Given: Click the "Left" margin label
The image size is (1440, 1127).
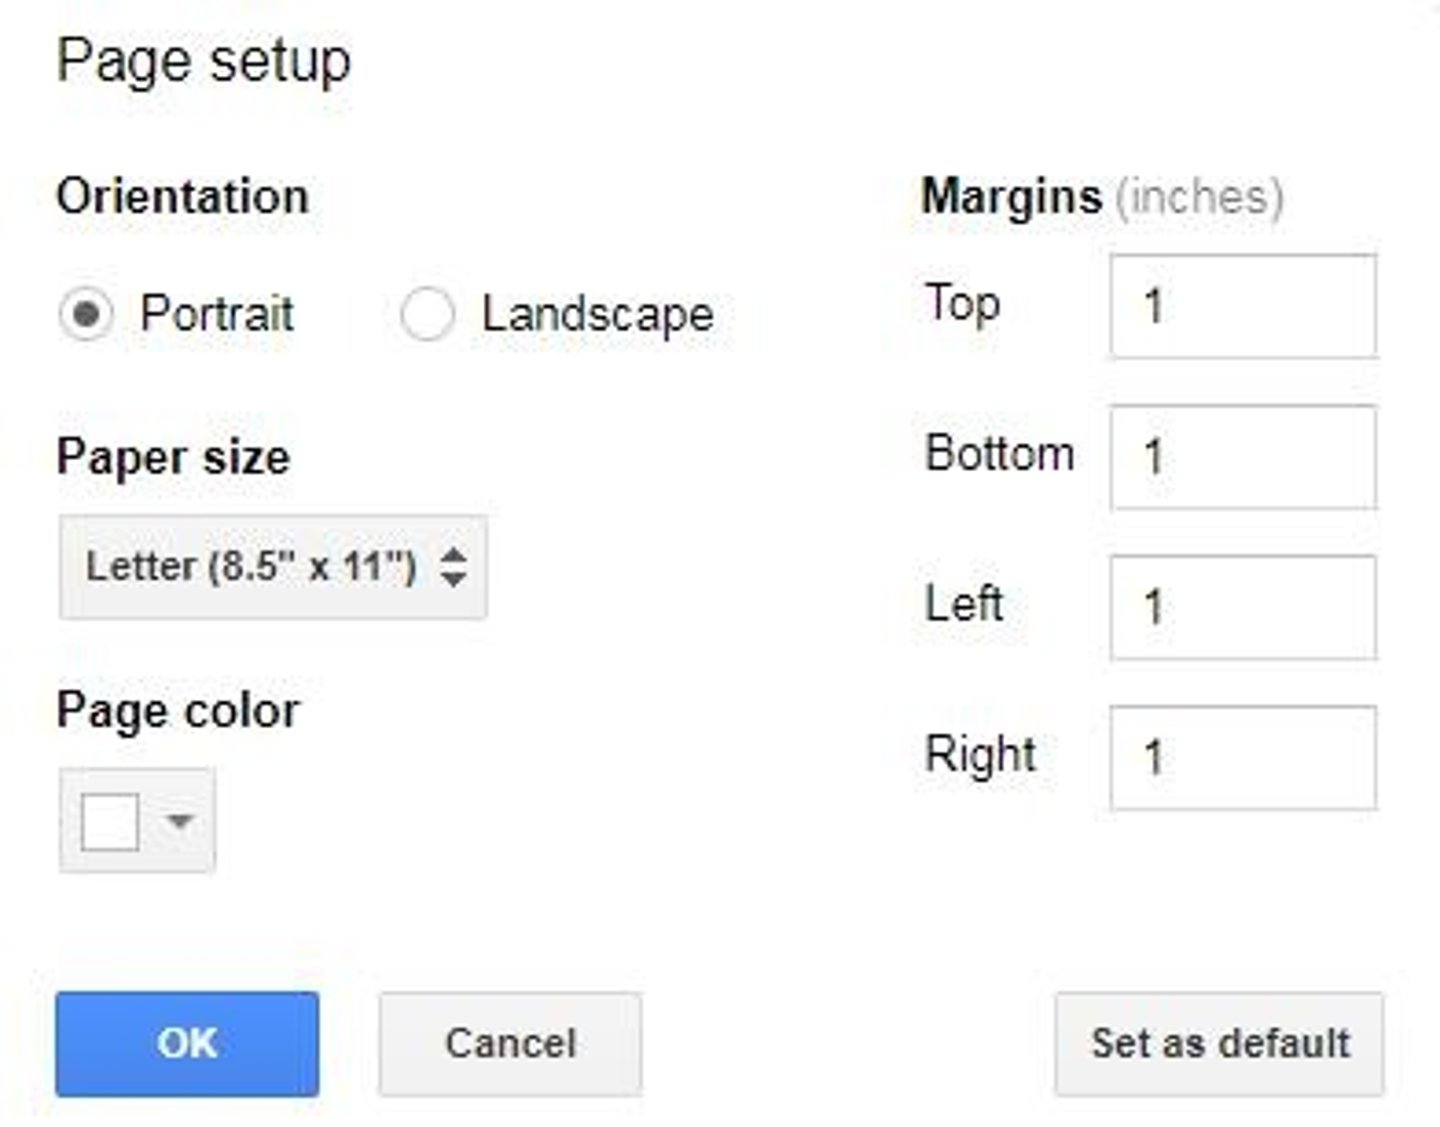Looking at the screenshot, I should click(963, 604).
